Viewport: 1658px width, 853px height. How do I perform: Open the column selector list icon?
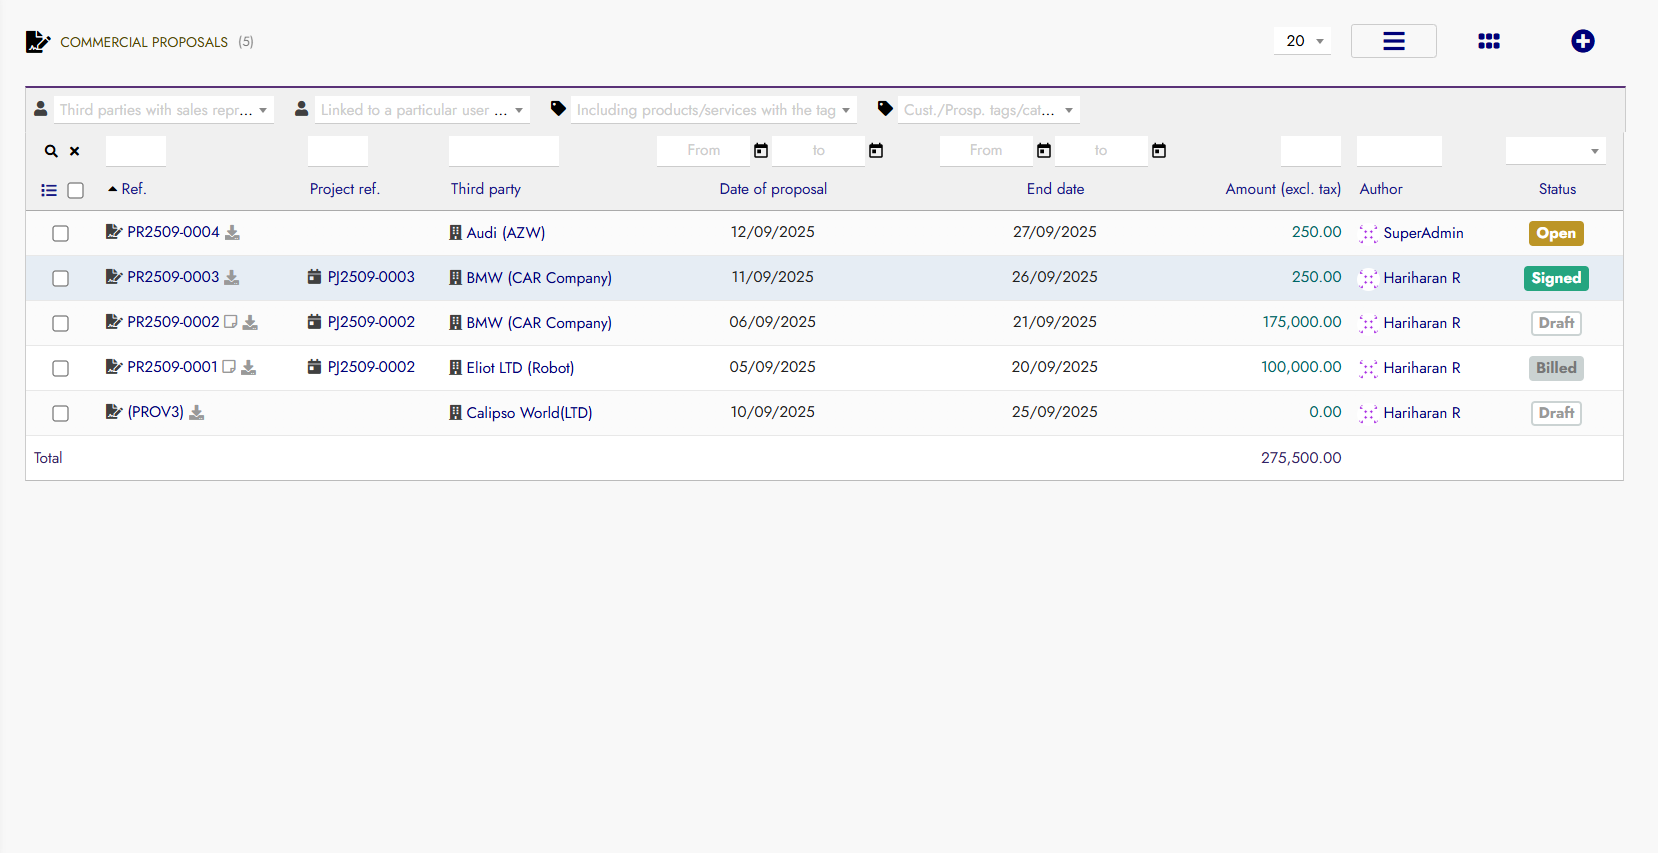click(48, 190)
